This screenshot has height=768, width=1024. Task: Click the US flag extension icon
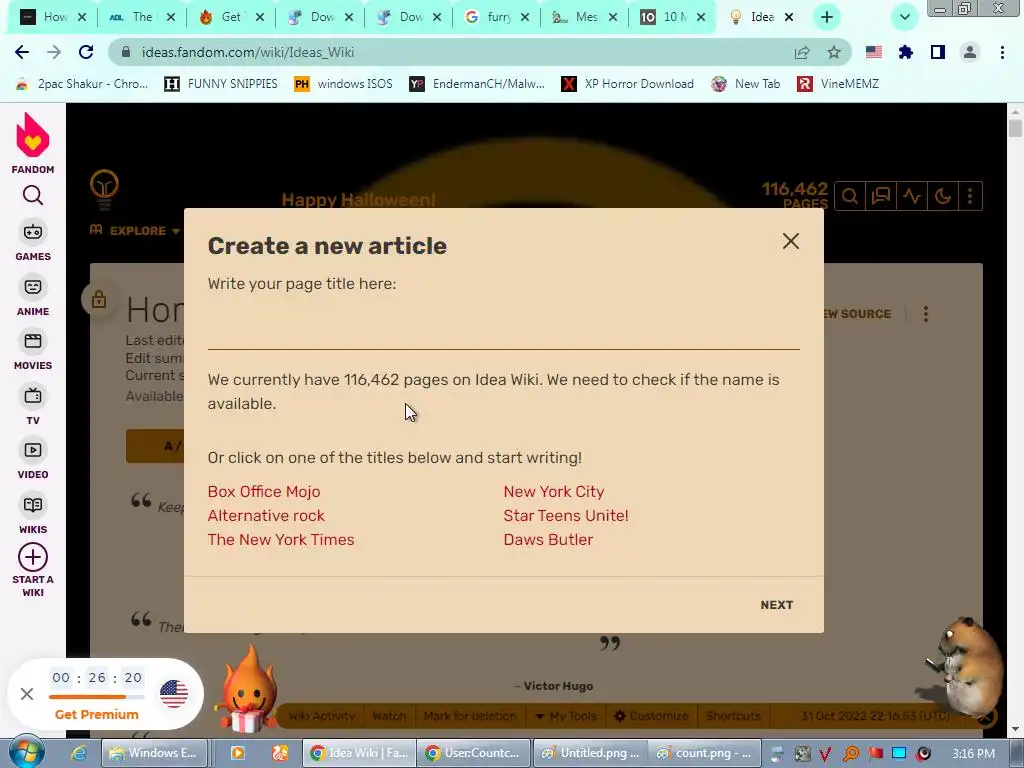[874, 52]
